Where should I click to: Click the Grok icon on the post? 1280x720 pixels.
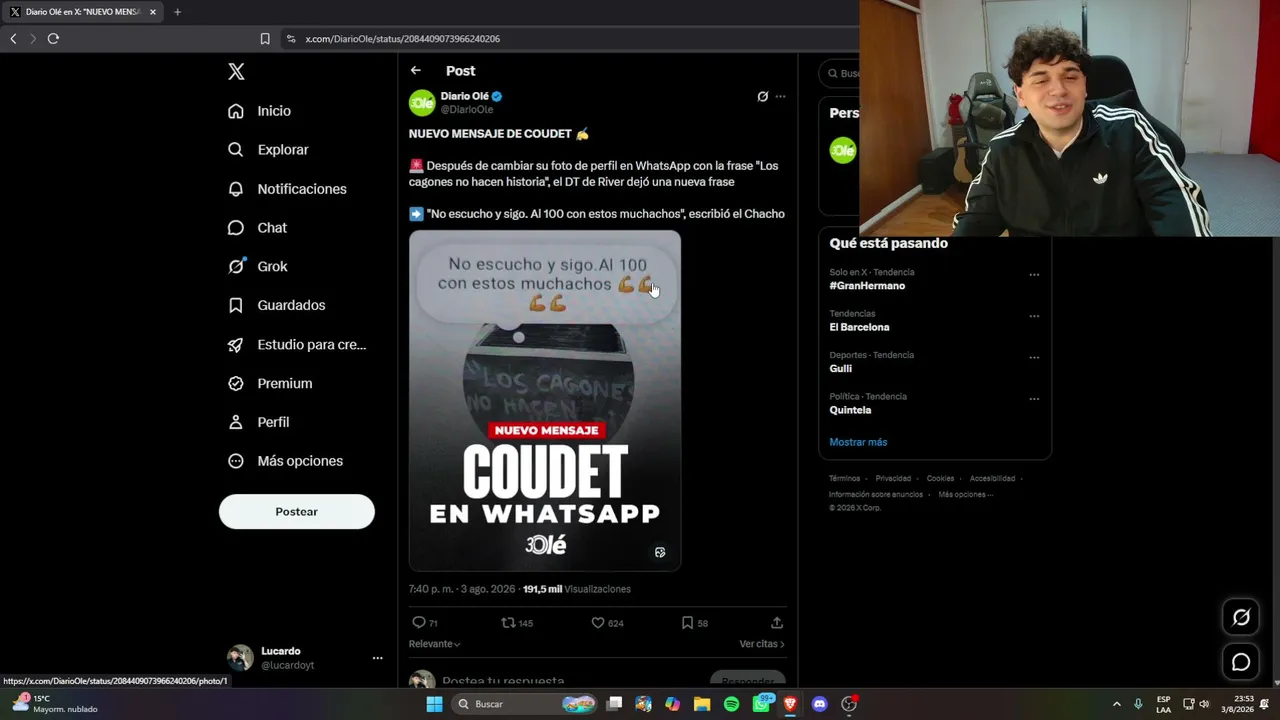pyautogui.click(x=762, y=97)
